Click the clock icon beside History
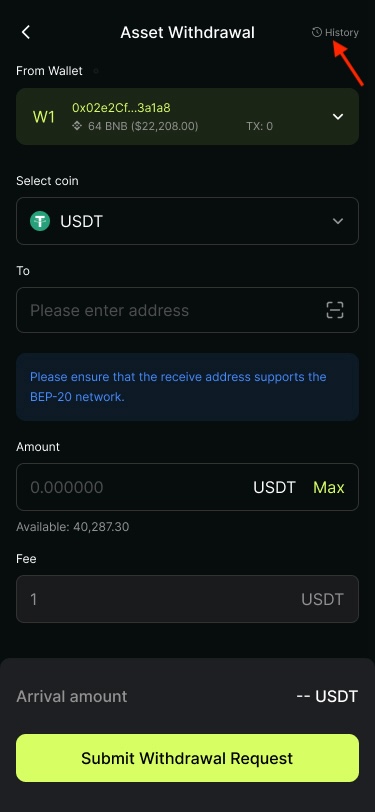 (x=316, y=32)
